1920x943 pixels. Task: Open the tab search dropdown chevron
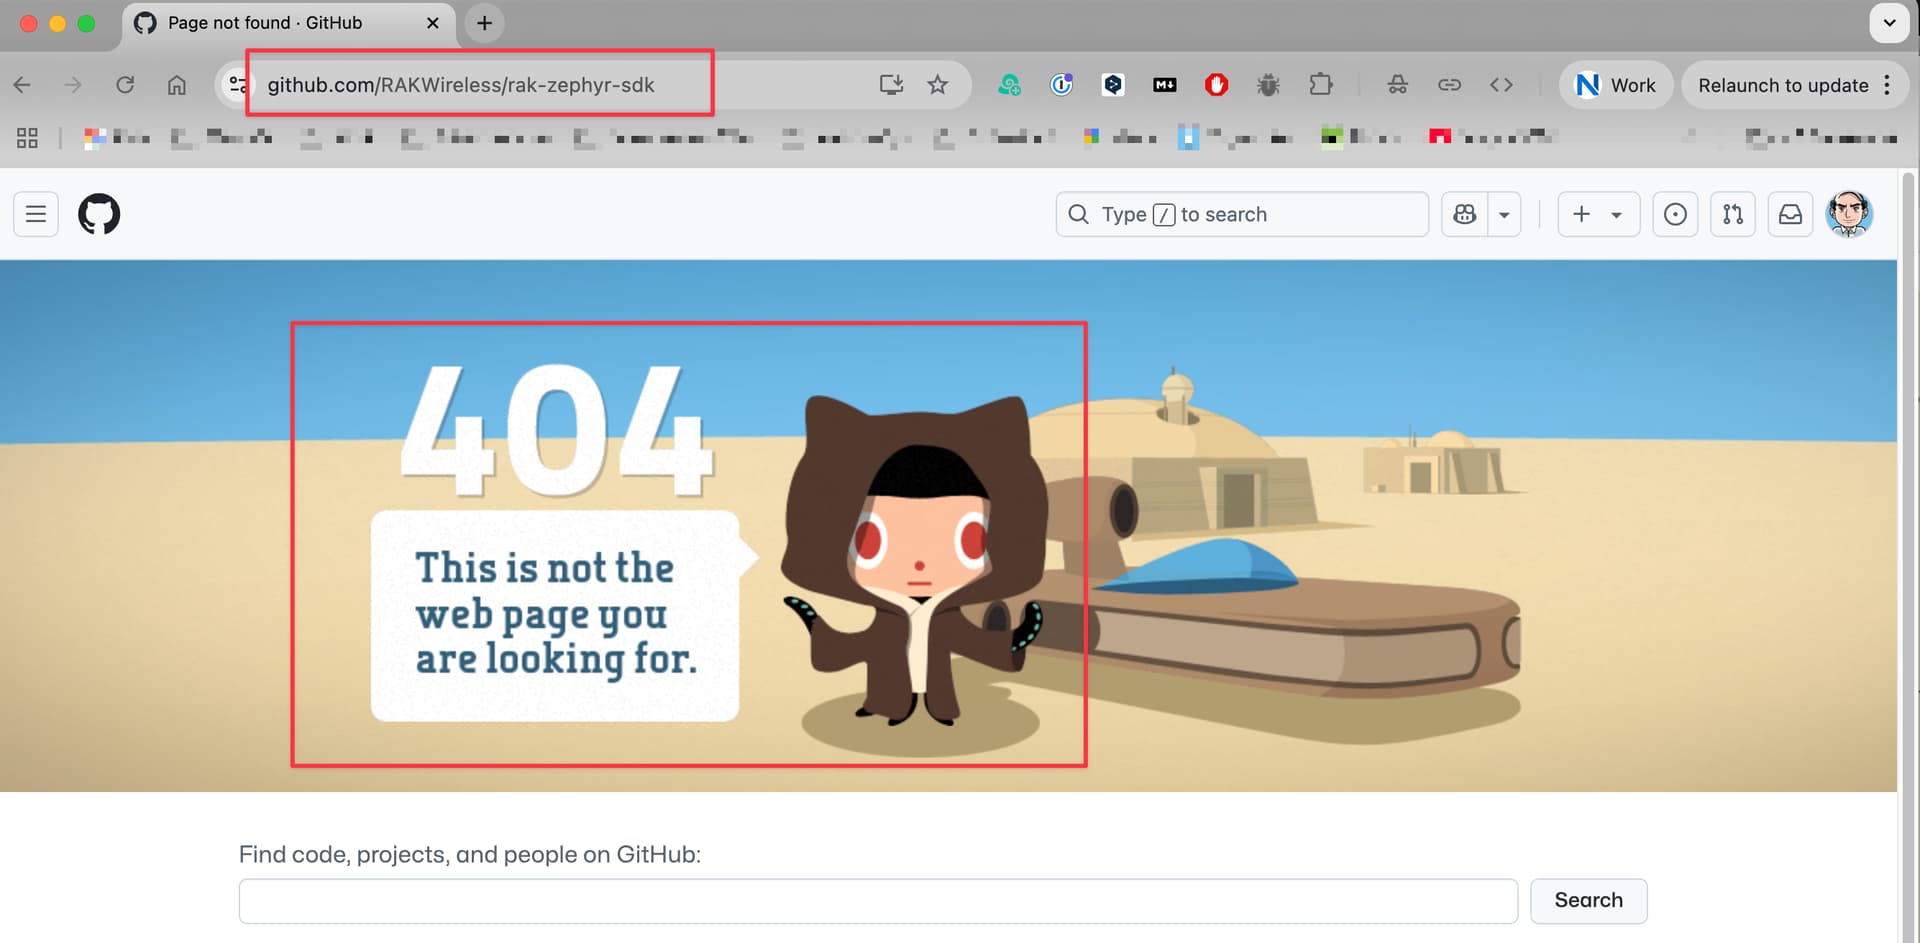pos(1889,23)
